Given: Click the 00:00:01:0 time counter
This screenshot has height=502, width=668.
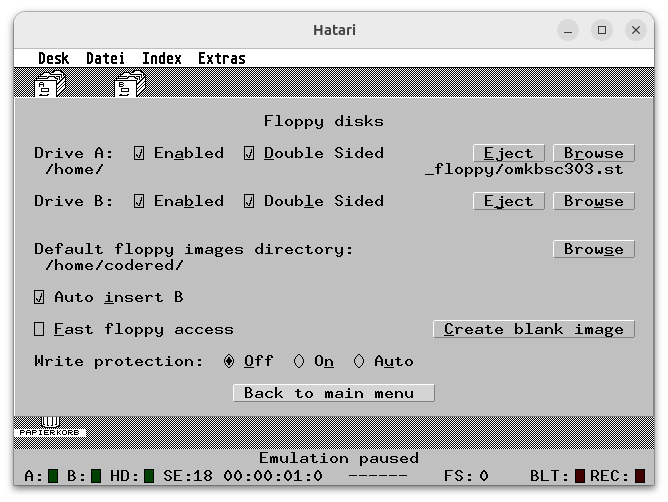Looking at the screenshot, I should (273, 476).
